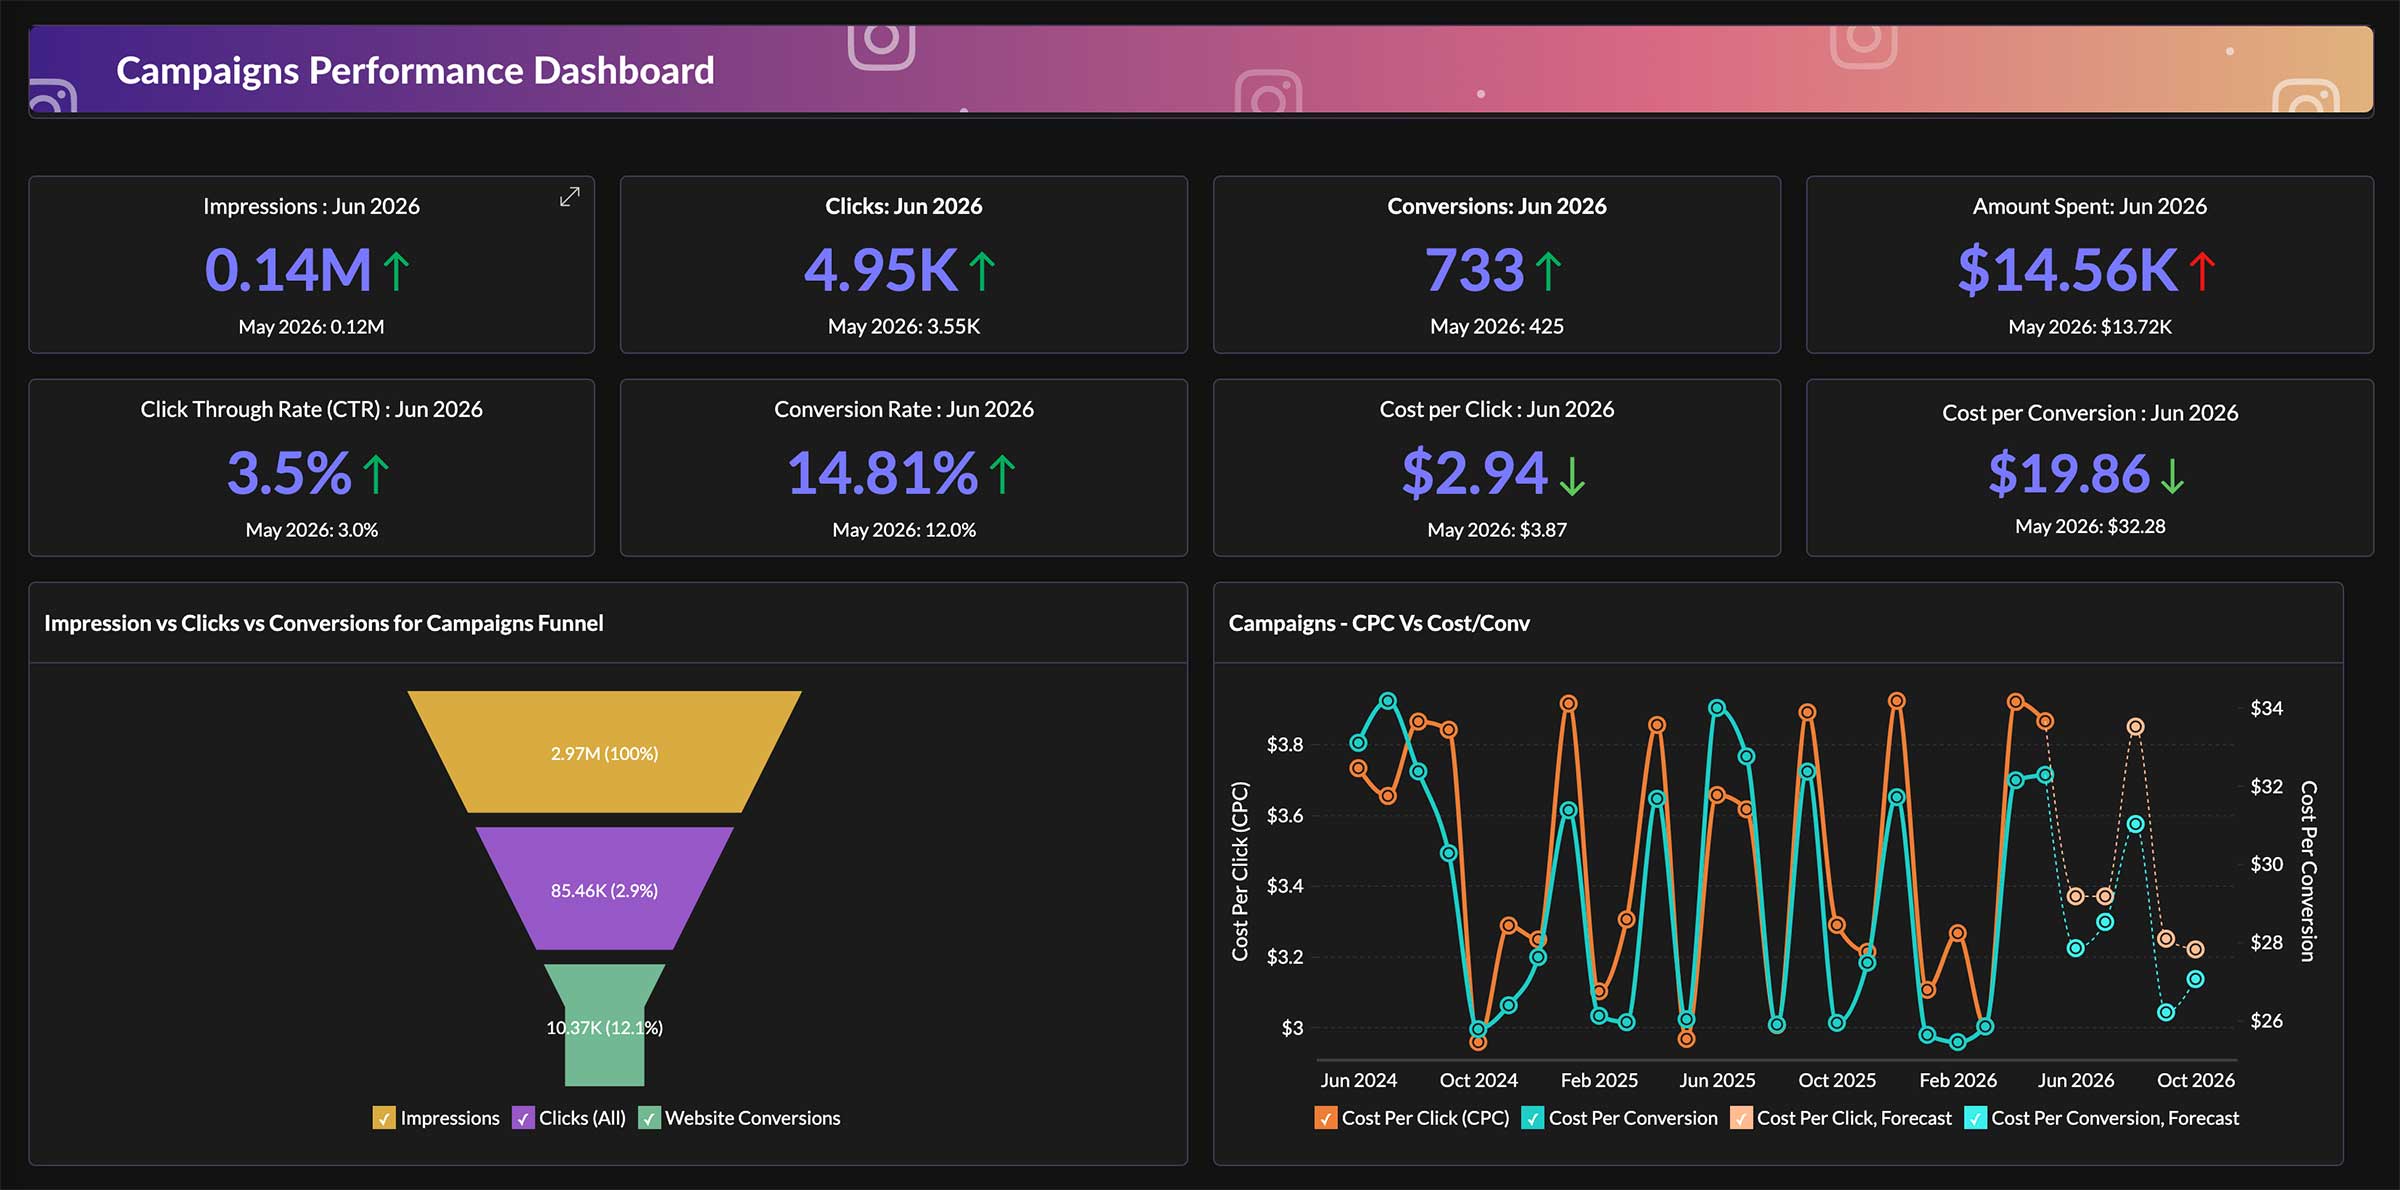
Task: Click the red up arrow beside $14.56K
Action: [x=2202, y=271]
